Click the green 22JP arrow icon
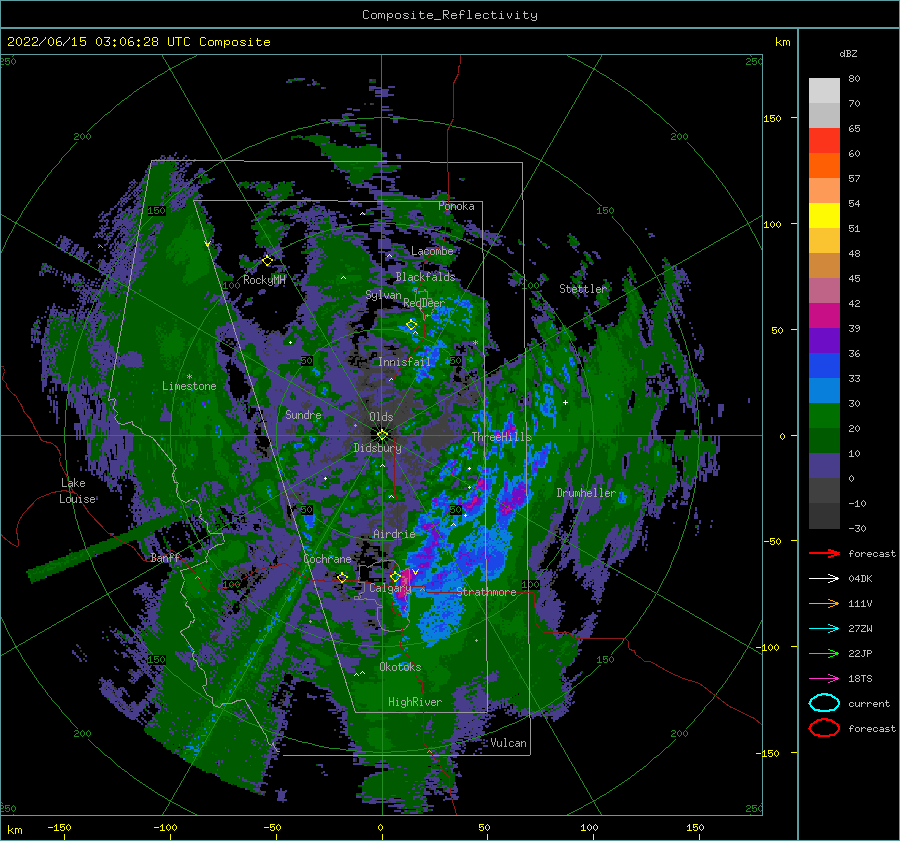 [824, 653]
